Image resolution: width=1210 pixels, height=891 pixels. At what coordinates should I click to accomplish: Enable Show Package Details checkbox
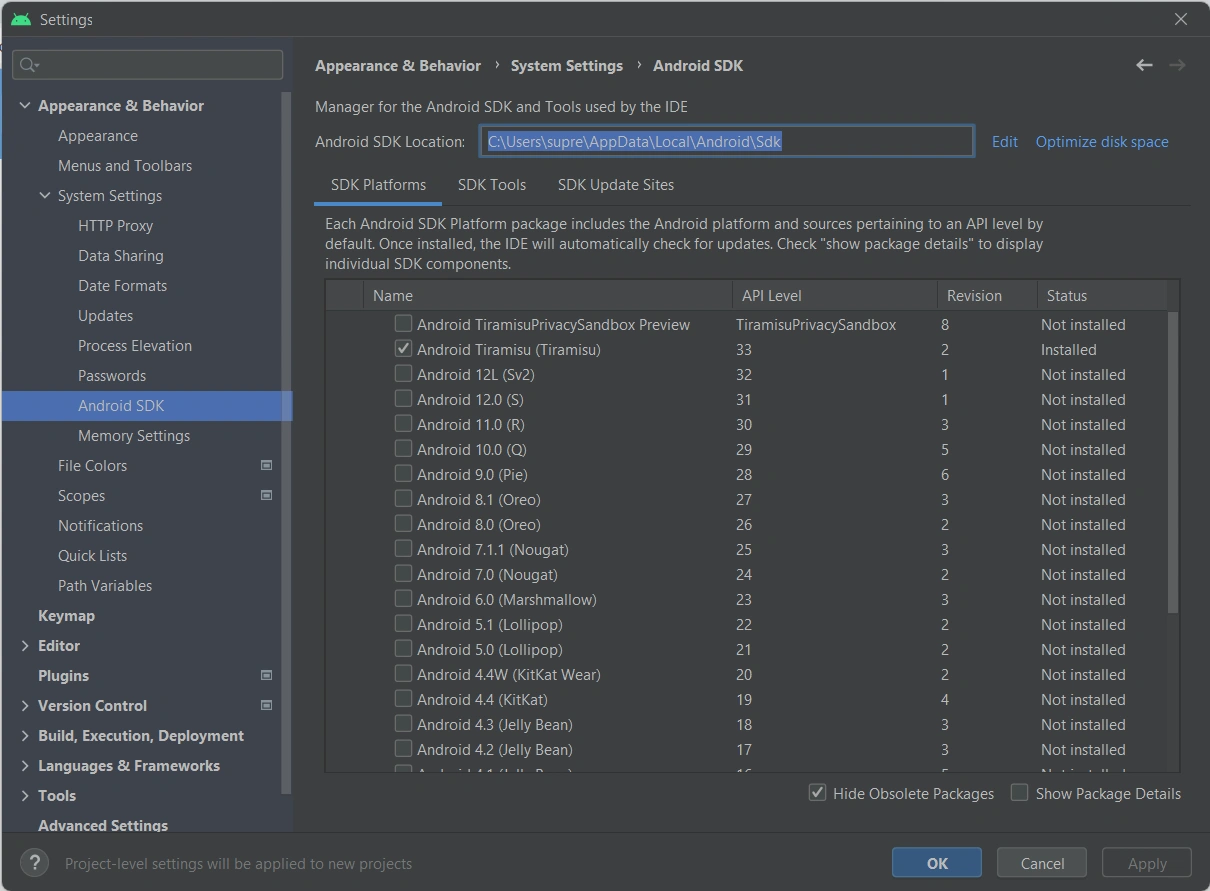click(1019, 793)
